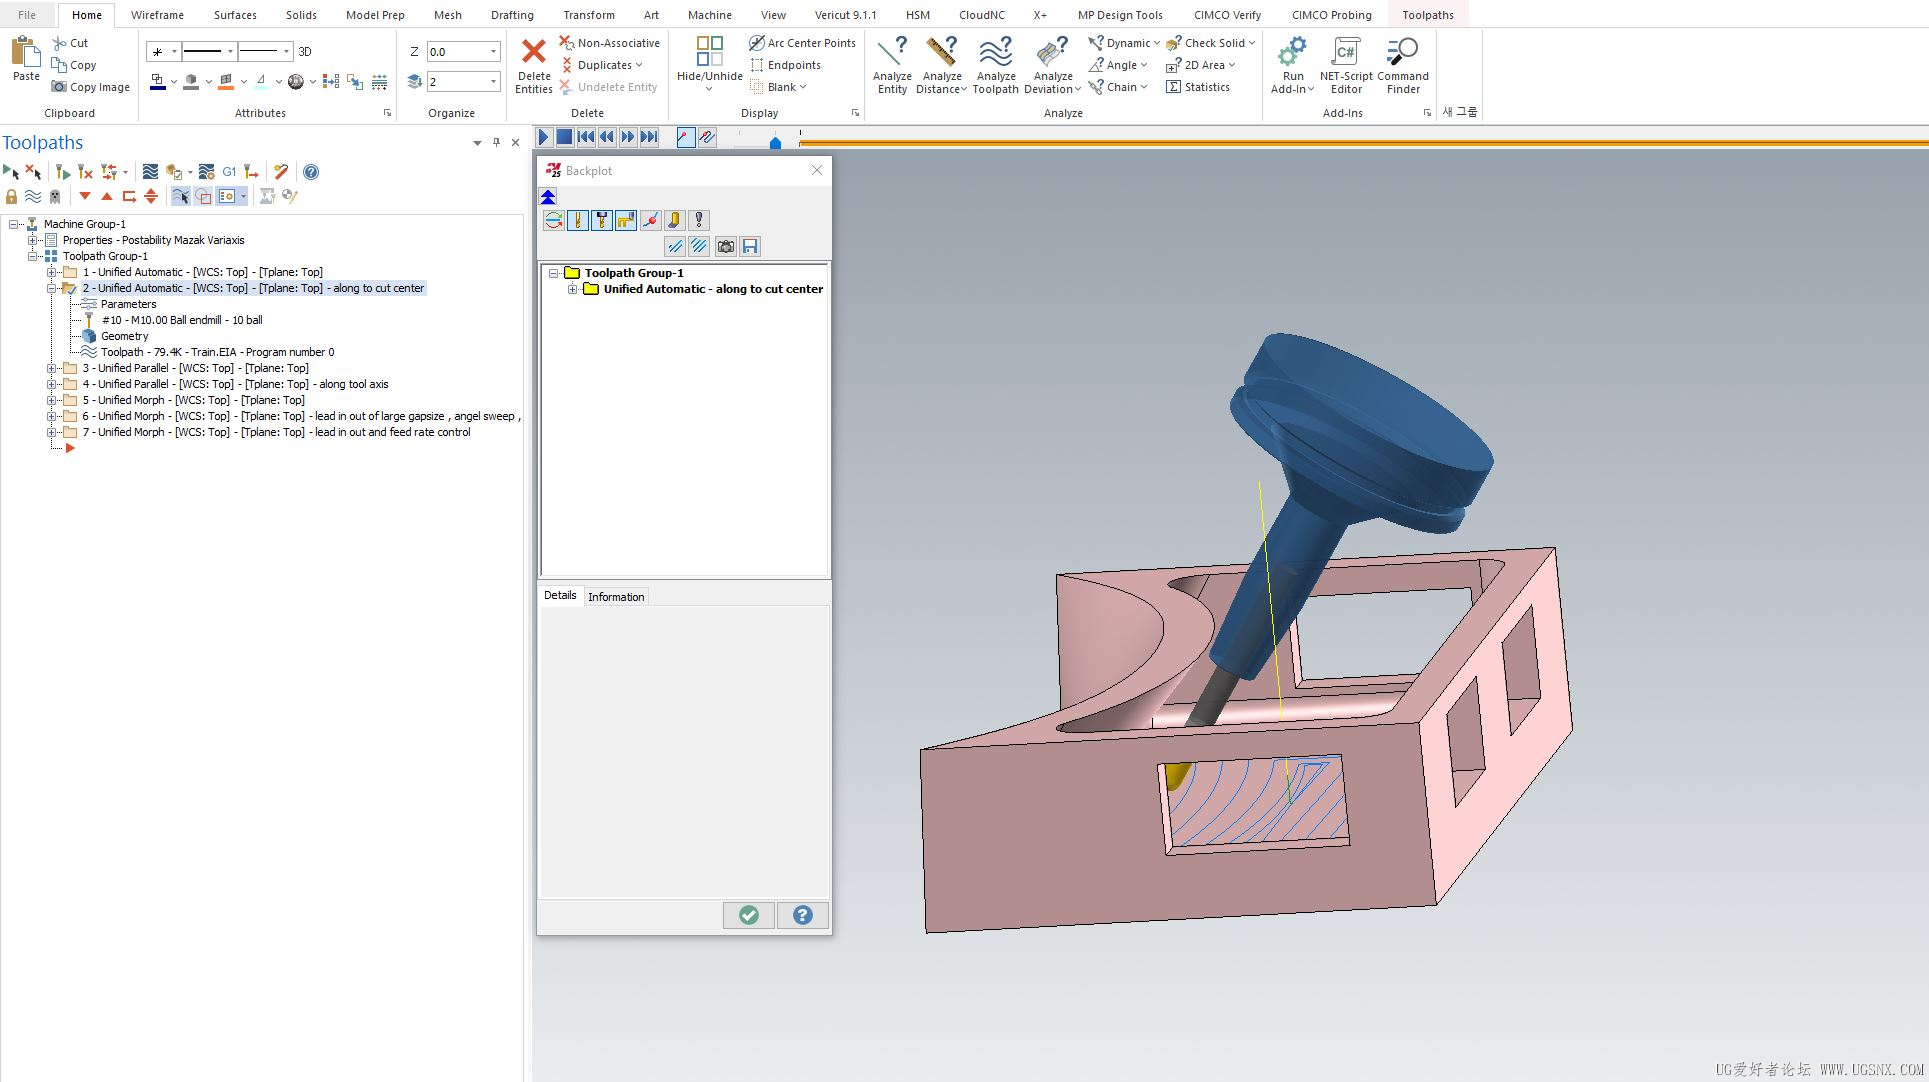The height and width of the screenshot is (1082, 1929).
Task: Expand operation 3 Unified Parallel tree node
Action: (x=52, y=368)
